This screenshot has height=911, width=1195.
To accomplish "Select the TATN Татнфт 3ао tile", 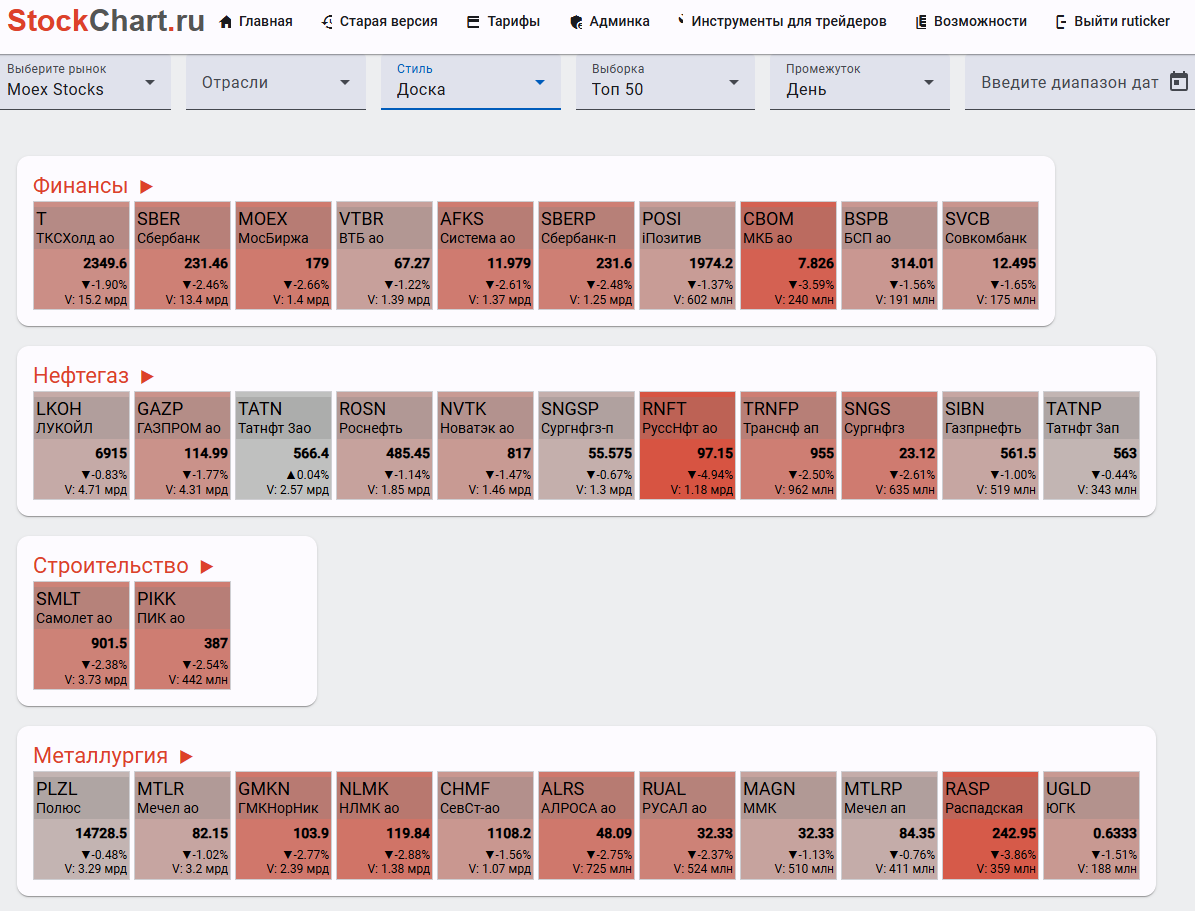I will (284, 445).
